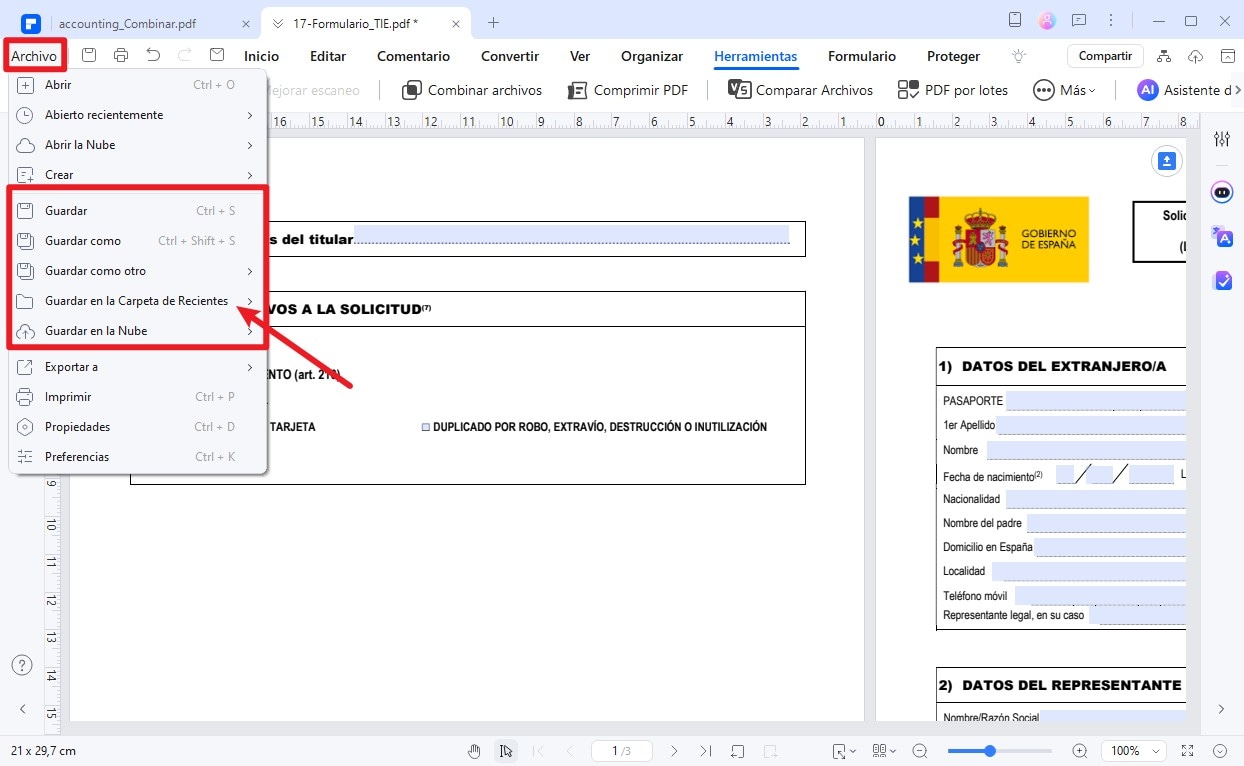Choose Imprimir from the menu
Viewport: 1244px width, 766px height.
click(137, 397)
